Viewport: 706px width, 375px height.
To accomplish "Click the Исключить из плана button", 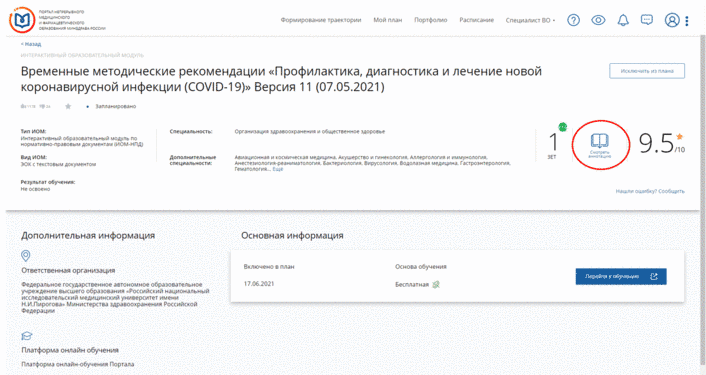I will (647, 71).
